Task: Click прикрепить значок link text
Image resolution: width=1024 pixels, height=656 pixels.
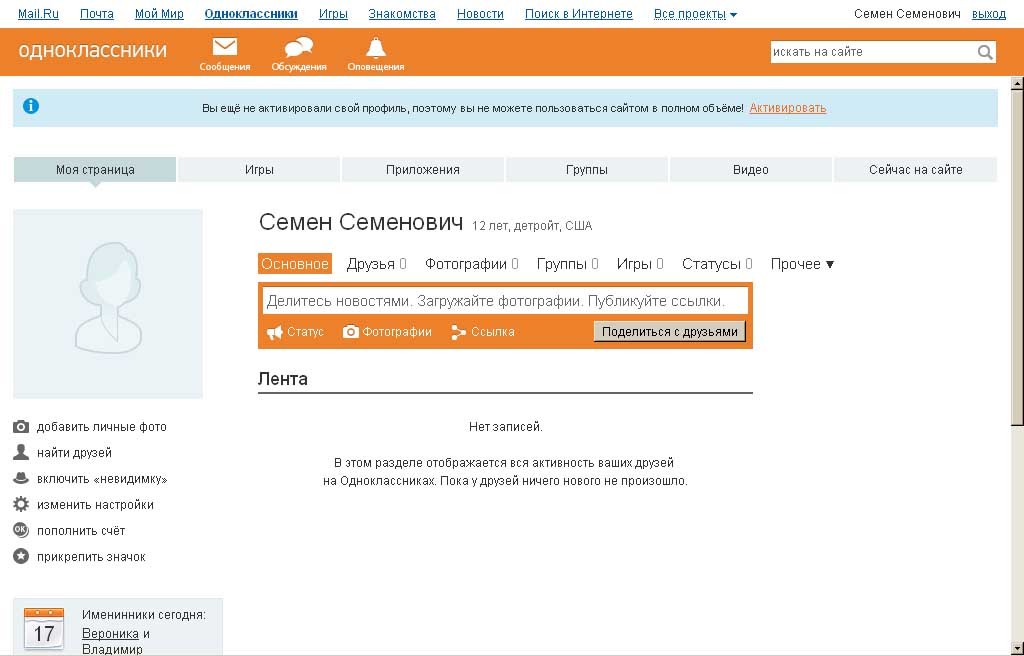Action: pos(91,557)
